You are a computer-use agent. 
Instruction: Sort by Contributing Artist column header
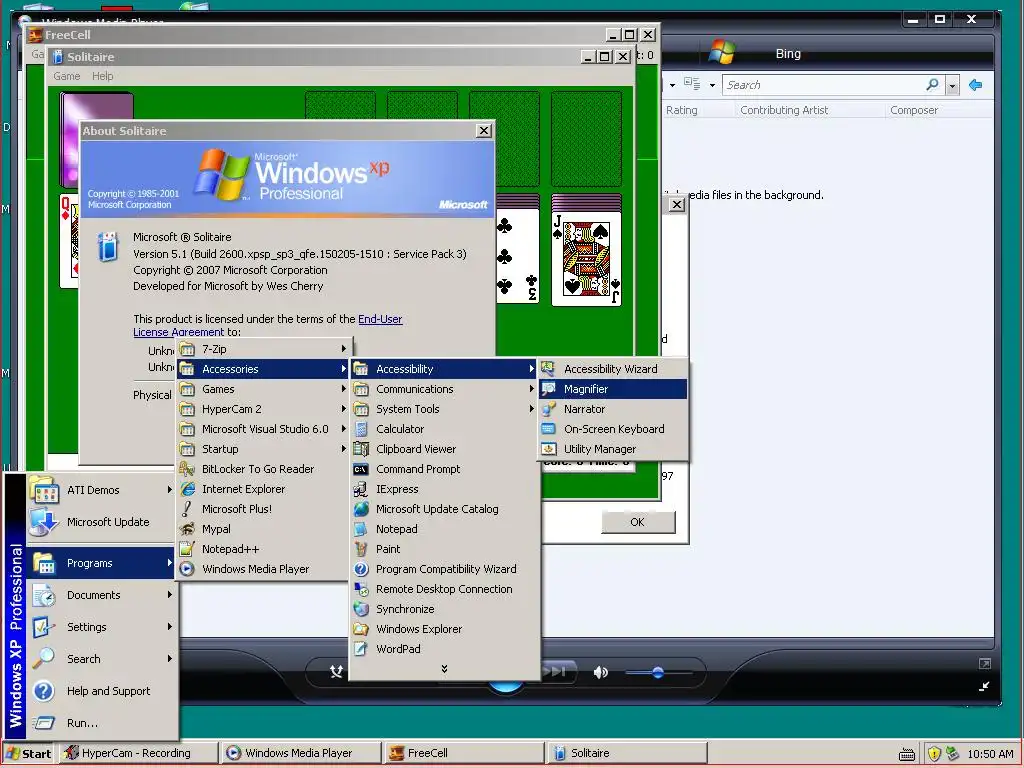784,110
